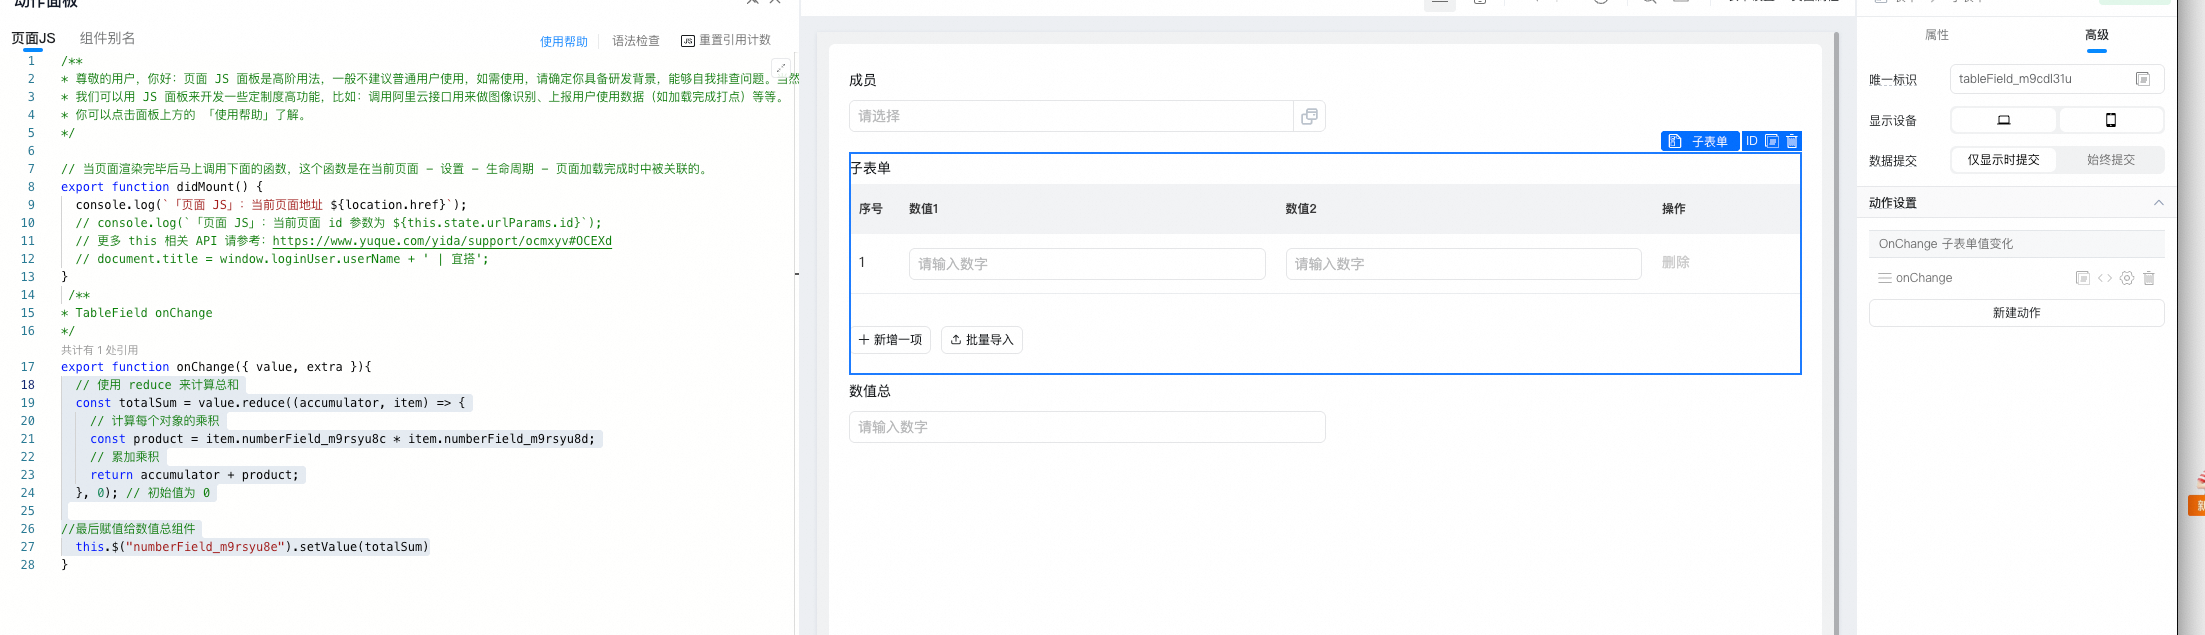Click the member picker icon in 成员 field

click(x=1309, y=116)
